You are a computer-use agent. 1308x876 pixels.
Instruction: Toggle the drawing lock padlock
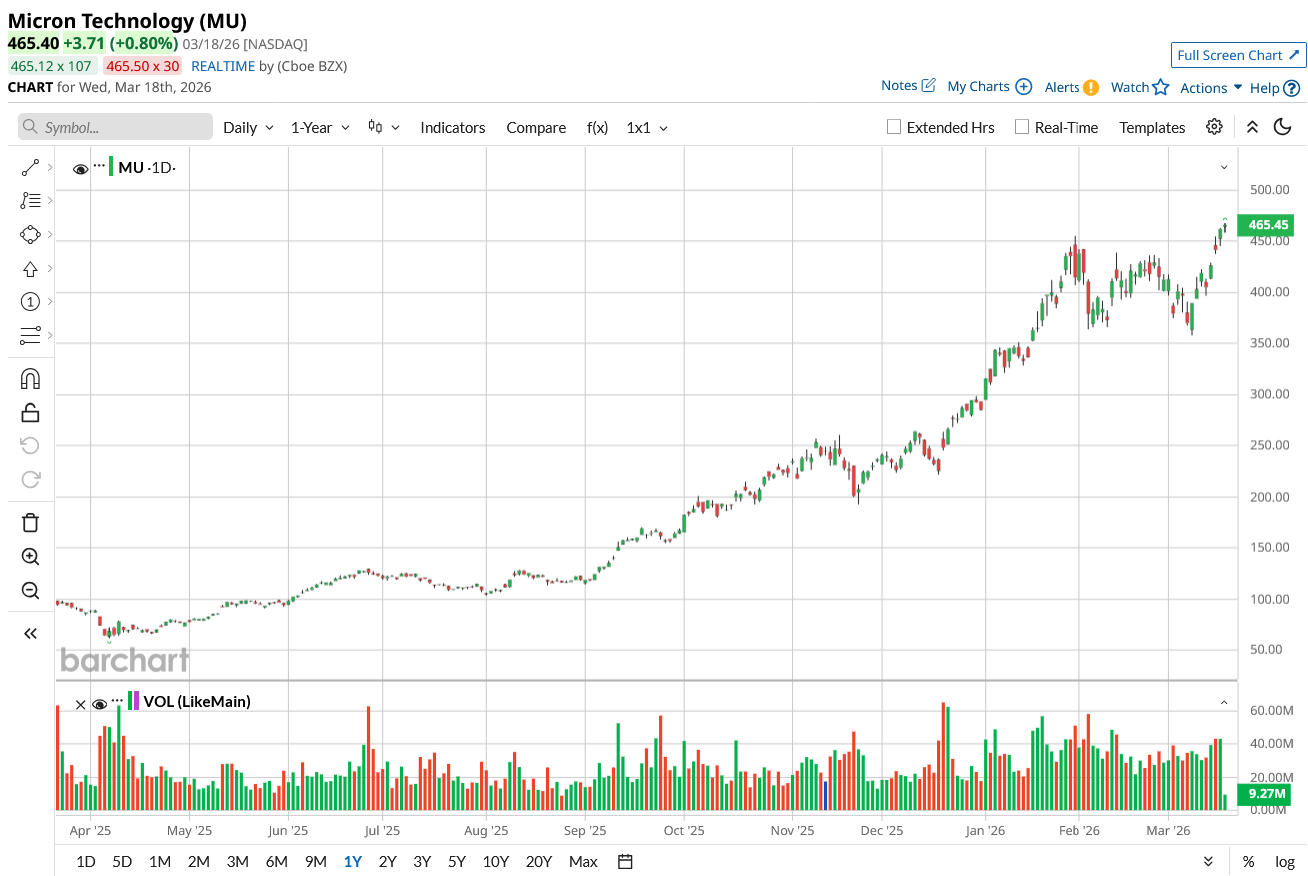30,412
